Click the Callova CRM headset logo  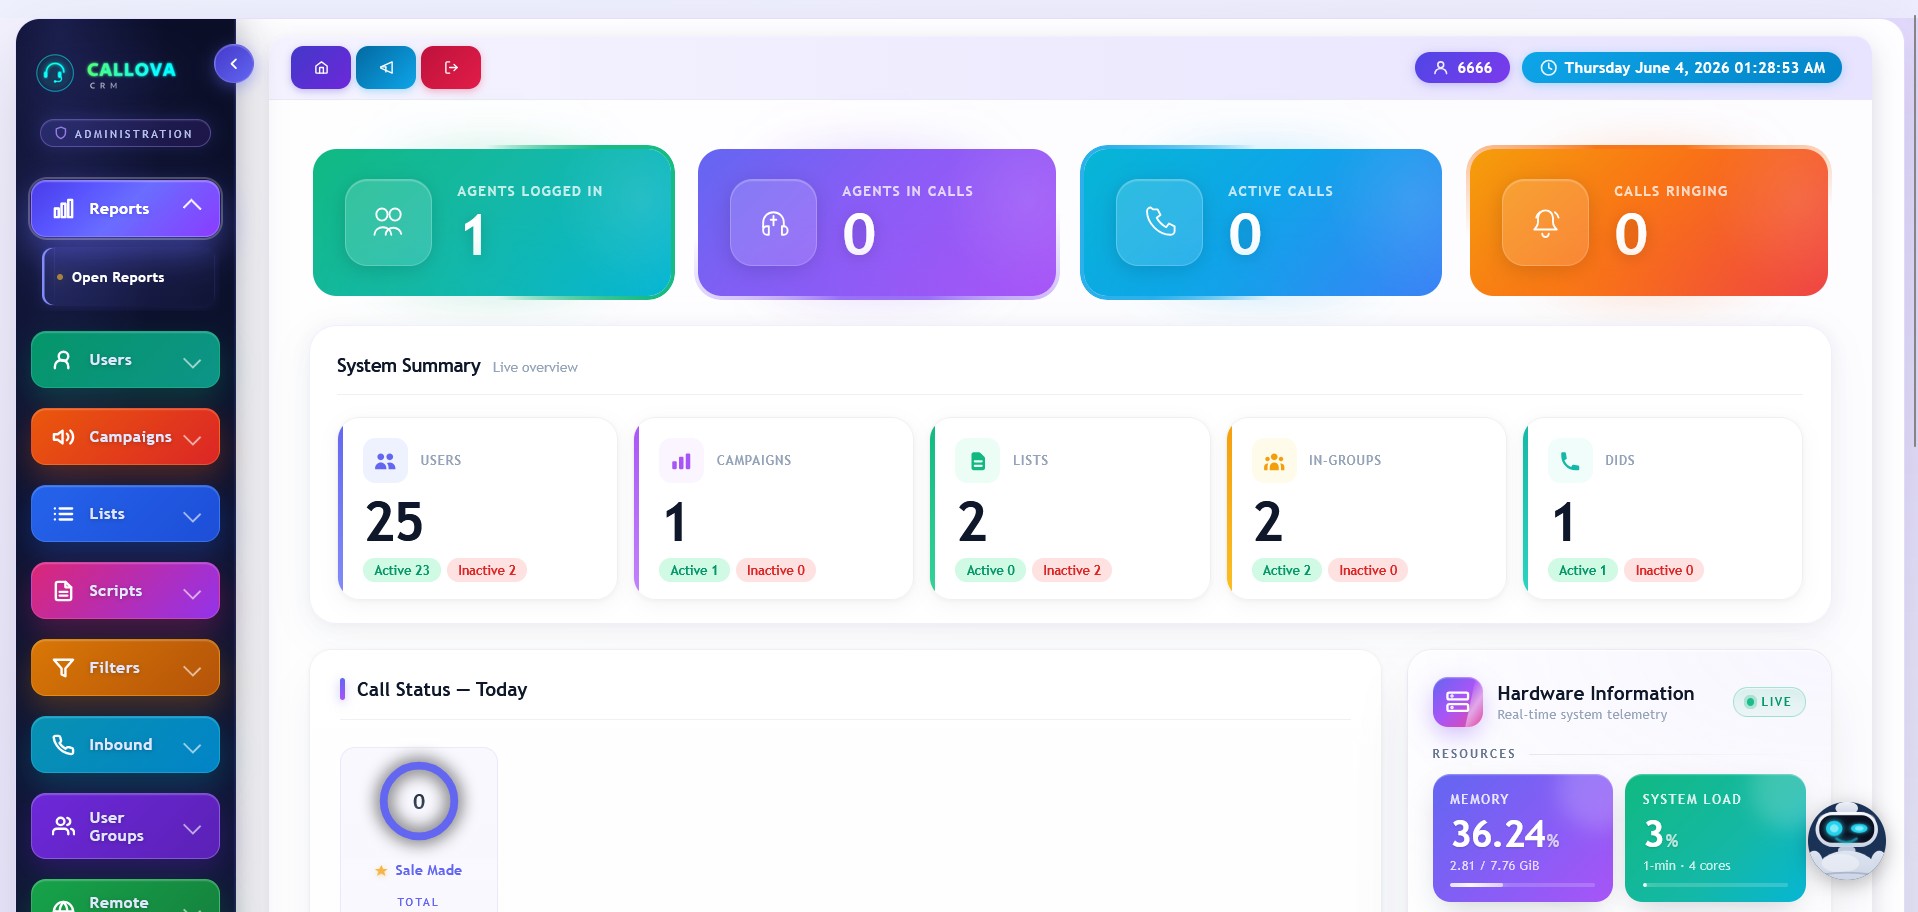[x=55, y=73]
